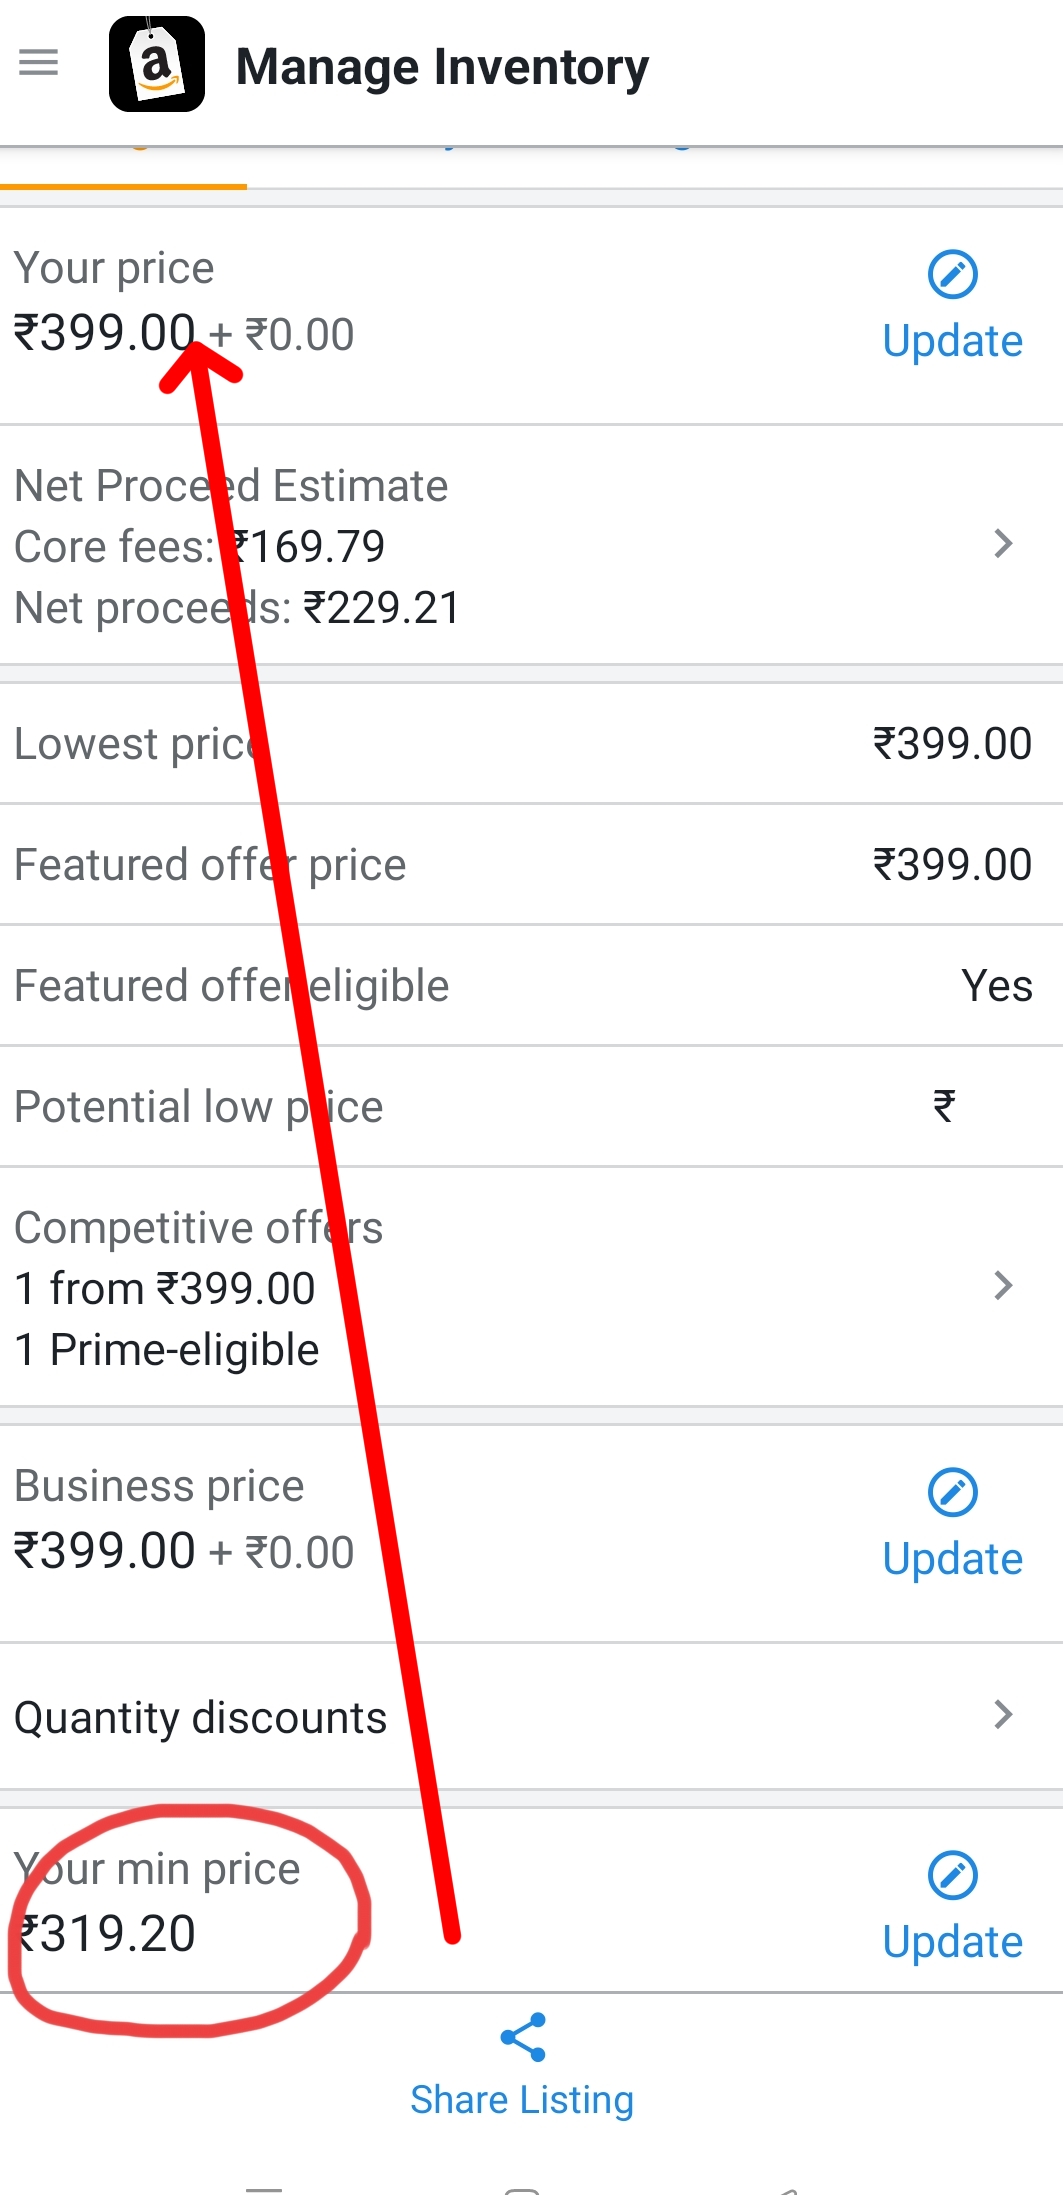This screenshot has width=1063, height=2195.
Task: Tap the Potential low price rupee value
Action: coord(944,1107)
